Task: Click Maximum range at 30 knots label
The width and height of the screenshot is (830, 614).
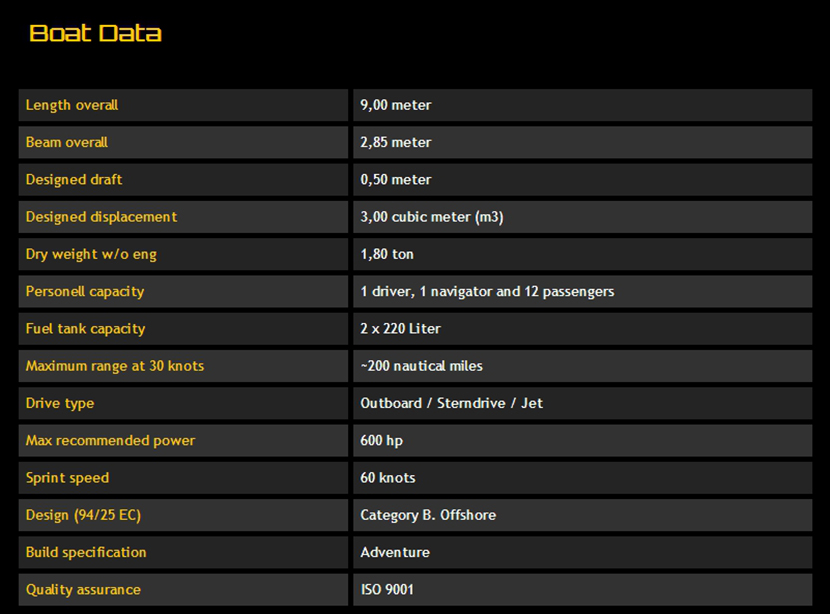Action: click(x=115, y=366)
